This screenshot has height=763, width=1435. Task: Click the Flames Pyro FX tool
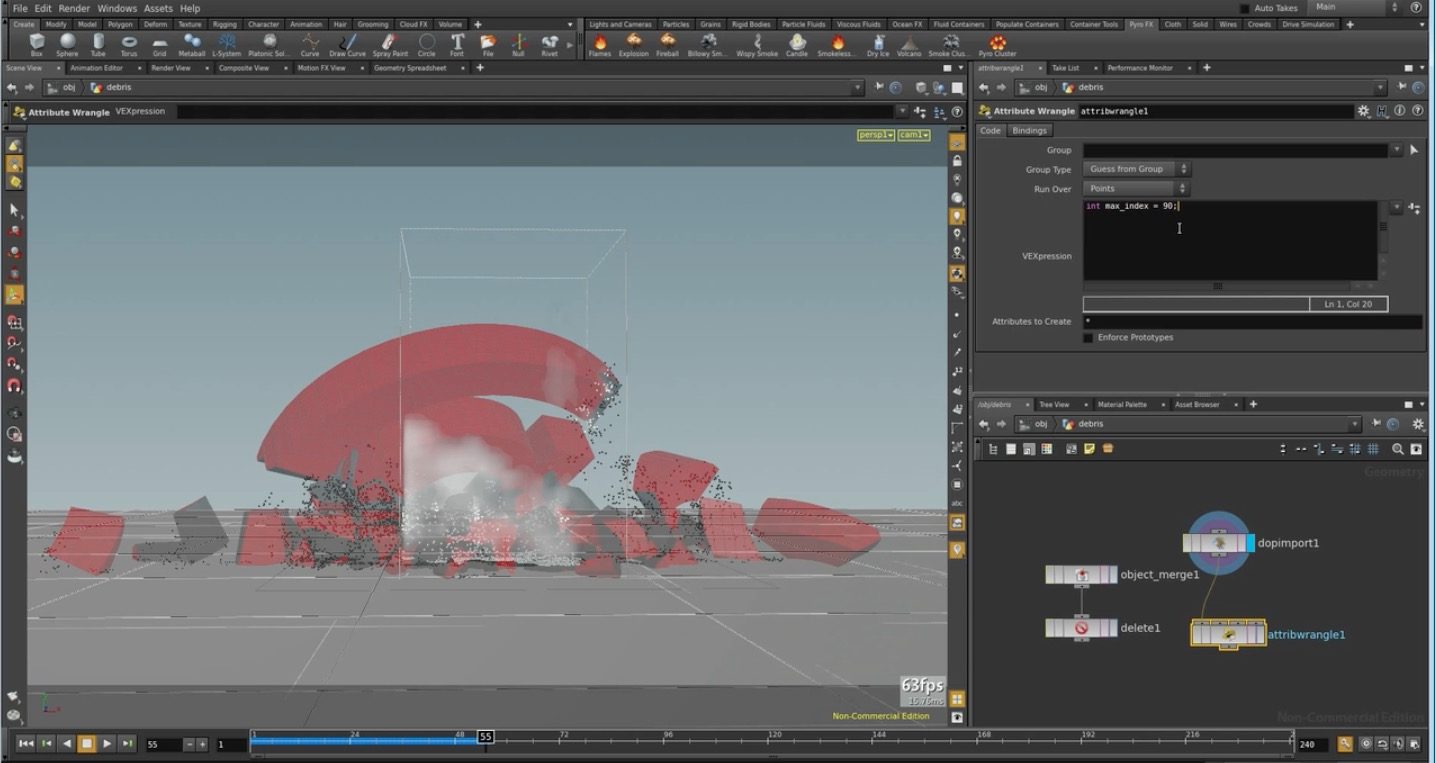(600, 45)
